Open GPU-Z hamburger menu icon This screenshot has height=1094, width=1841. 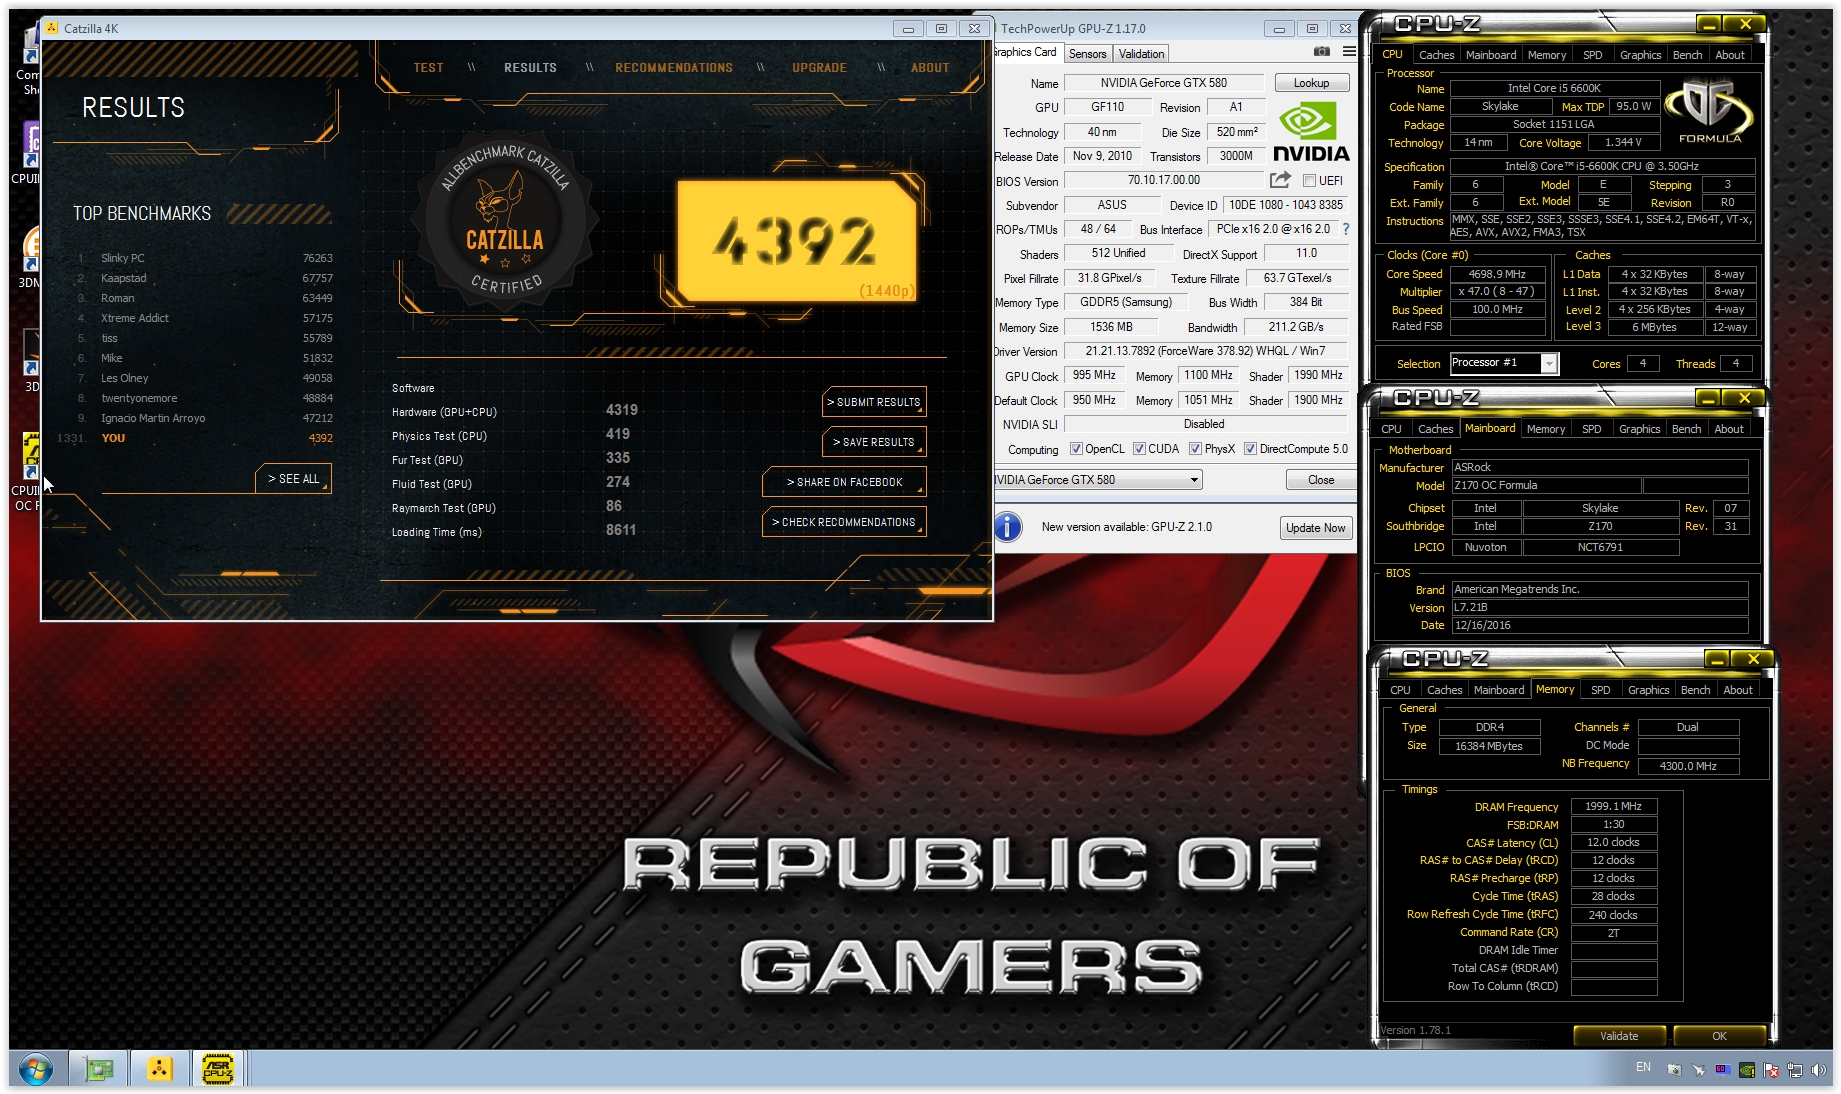point(1349,52)
